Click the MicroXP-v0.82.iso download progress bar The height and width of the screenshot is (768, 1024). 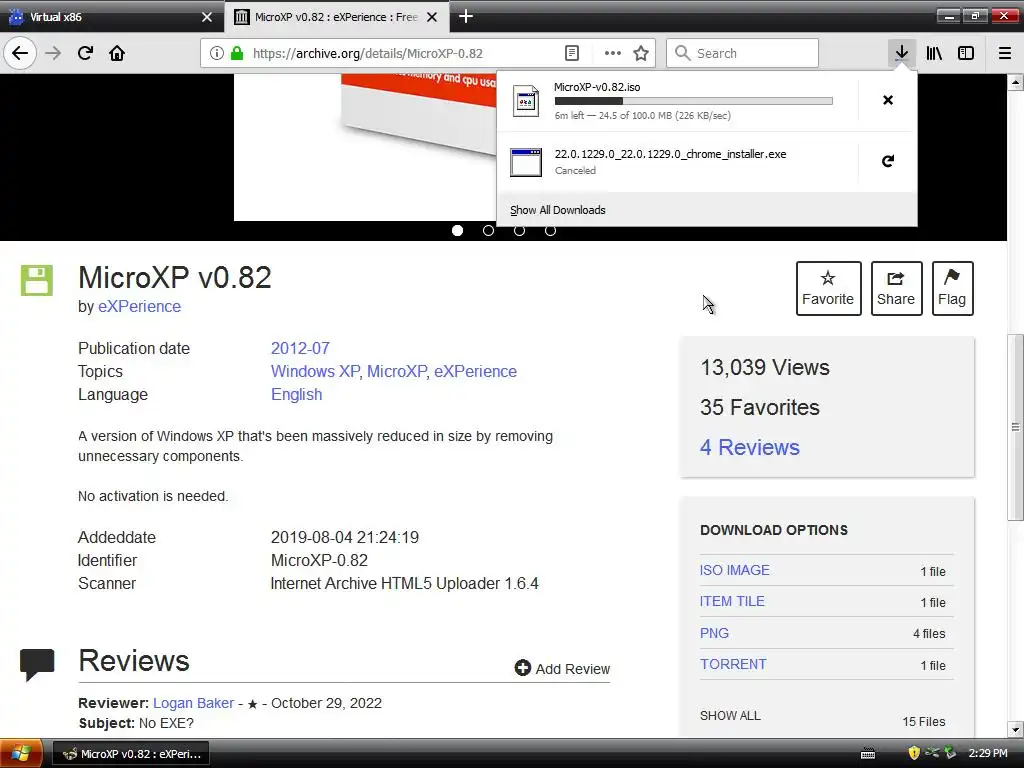tap(694, 101)
